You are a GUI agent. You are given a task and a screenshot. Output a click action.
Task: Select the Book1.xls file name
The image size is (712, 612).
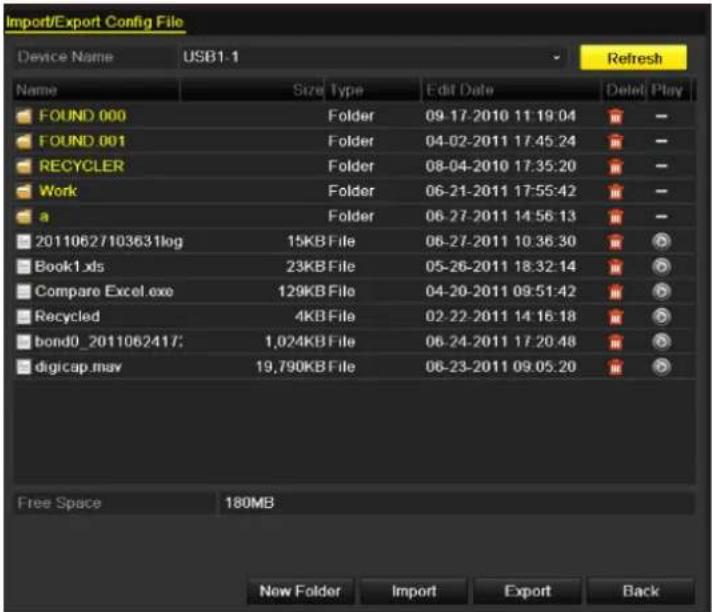[x=69, y=266]
